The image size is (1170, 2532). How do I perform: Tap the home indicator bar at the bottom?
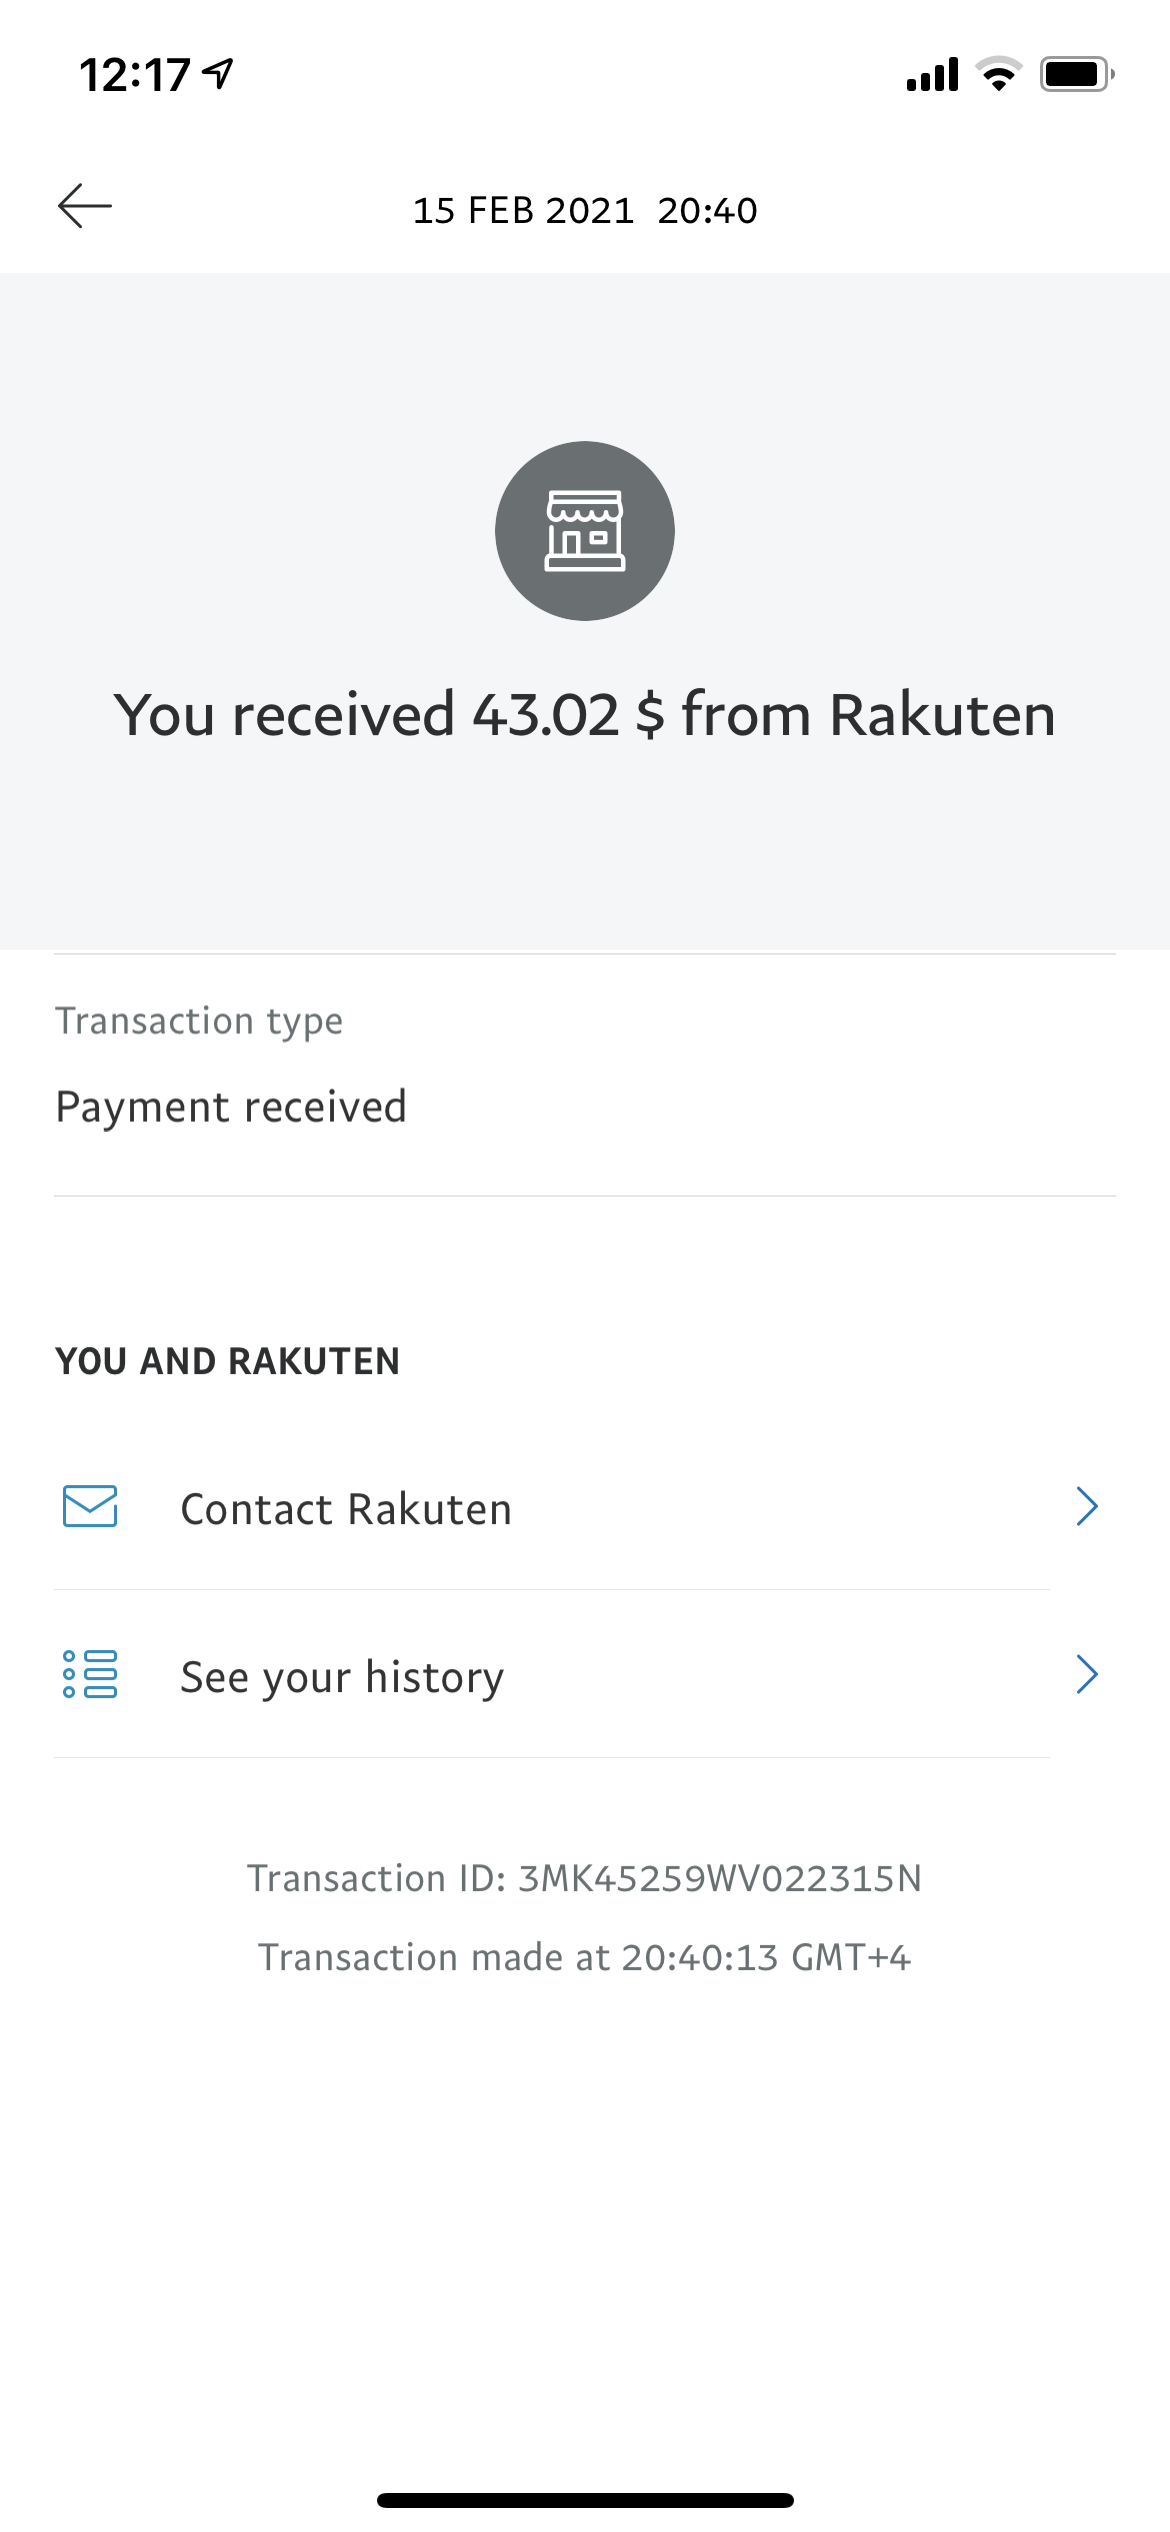coord(585,2500)
